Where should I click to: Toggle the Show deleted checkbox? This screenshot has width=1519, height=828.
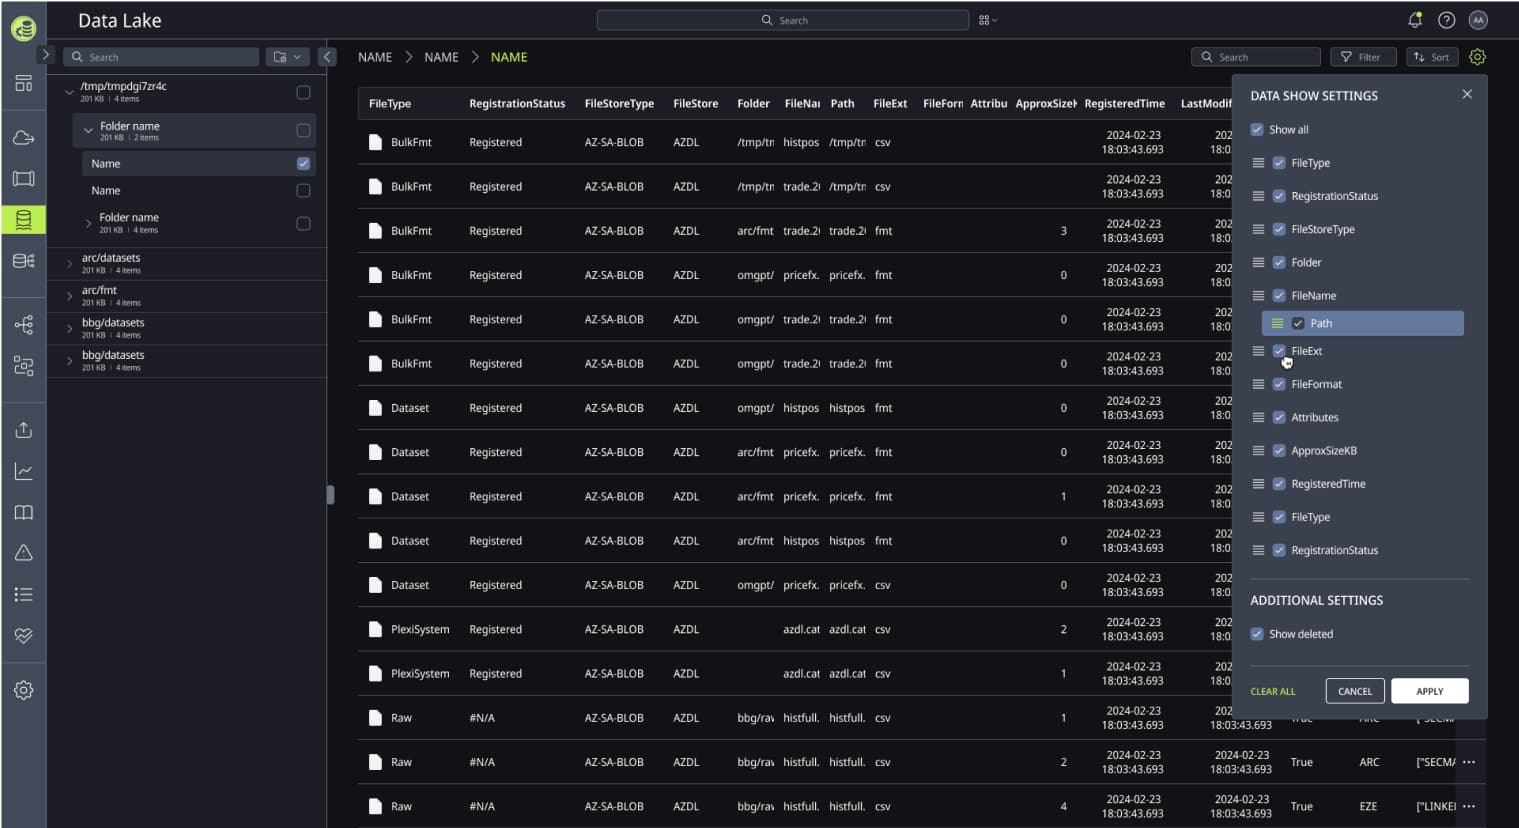click(x=1257, y=633)
